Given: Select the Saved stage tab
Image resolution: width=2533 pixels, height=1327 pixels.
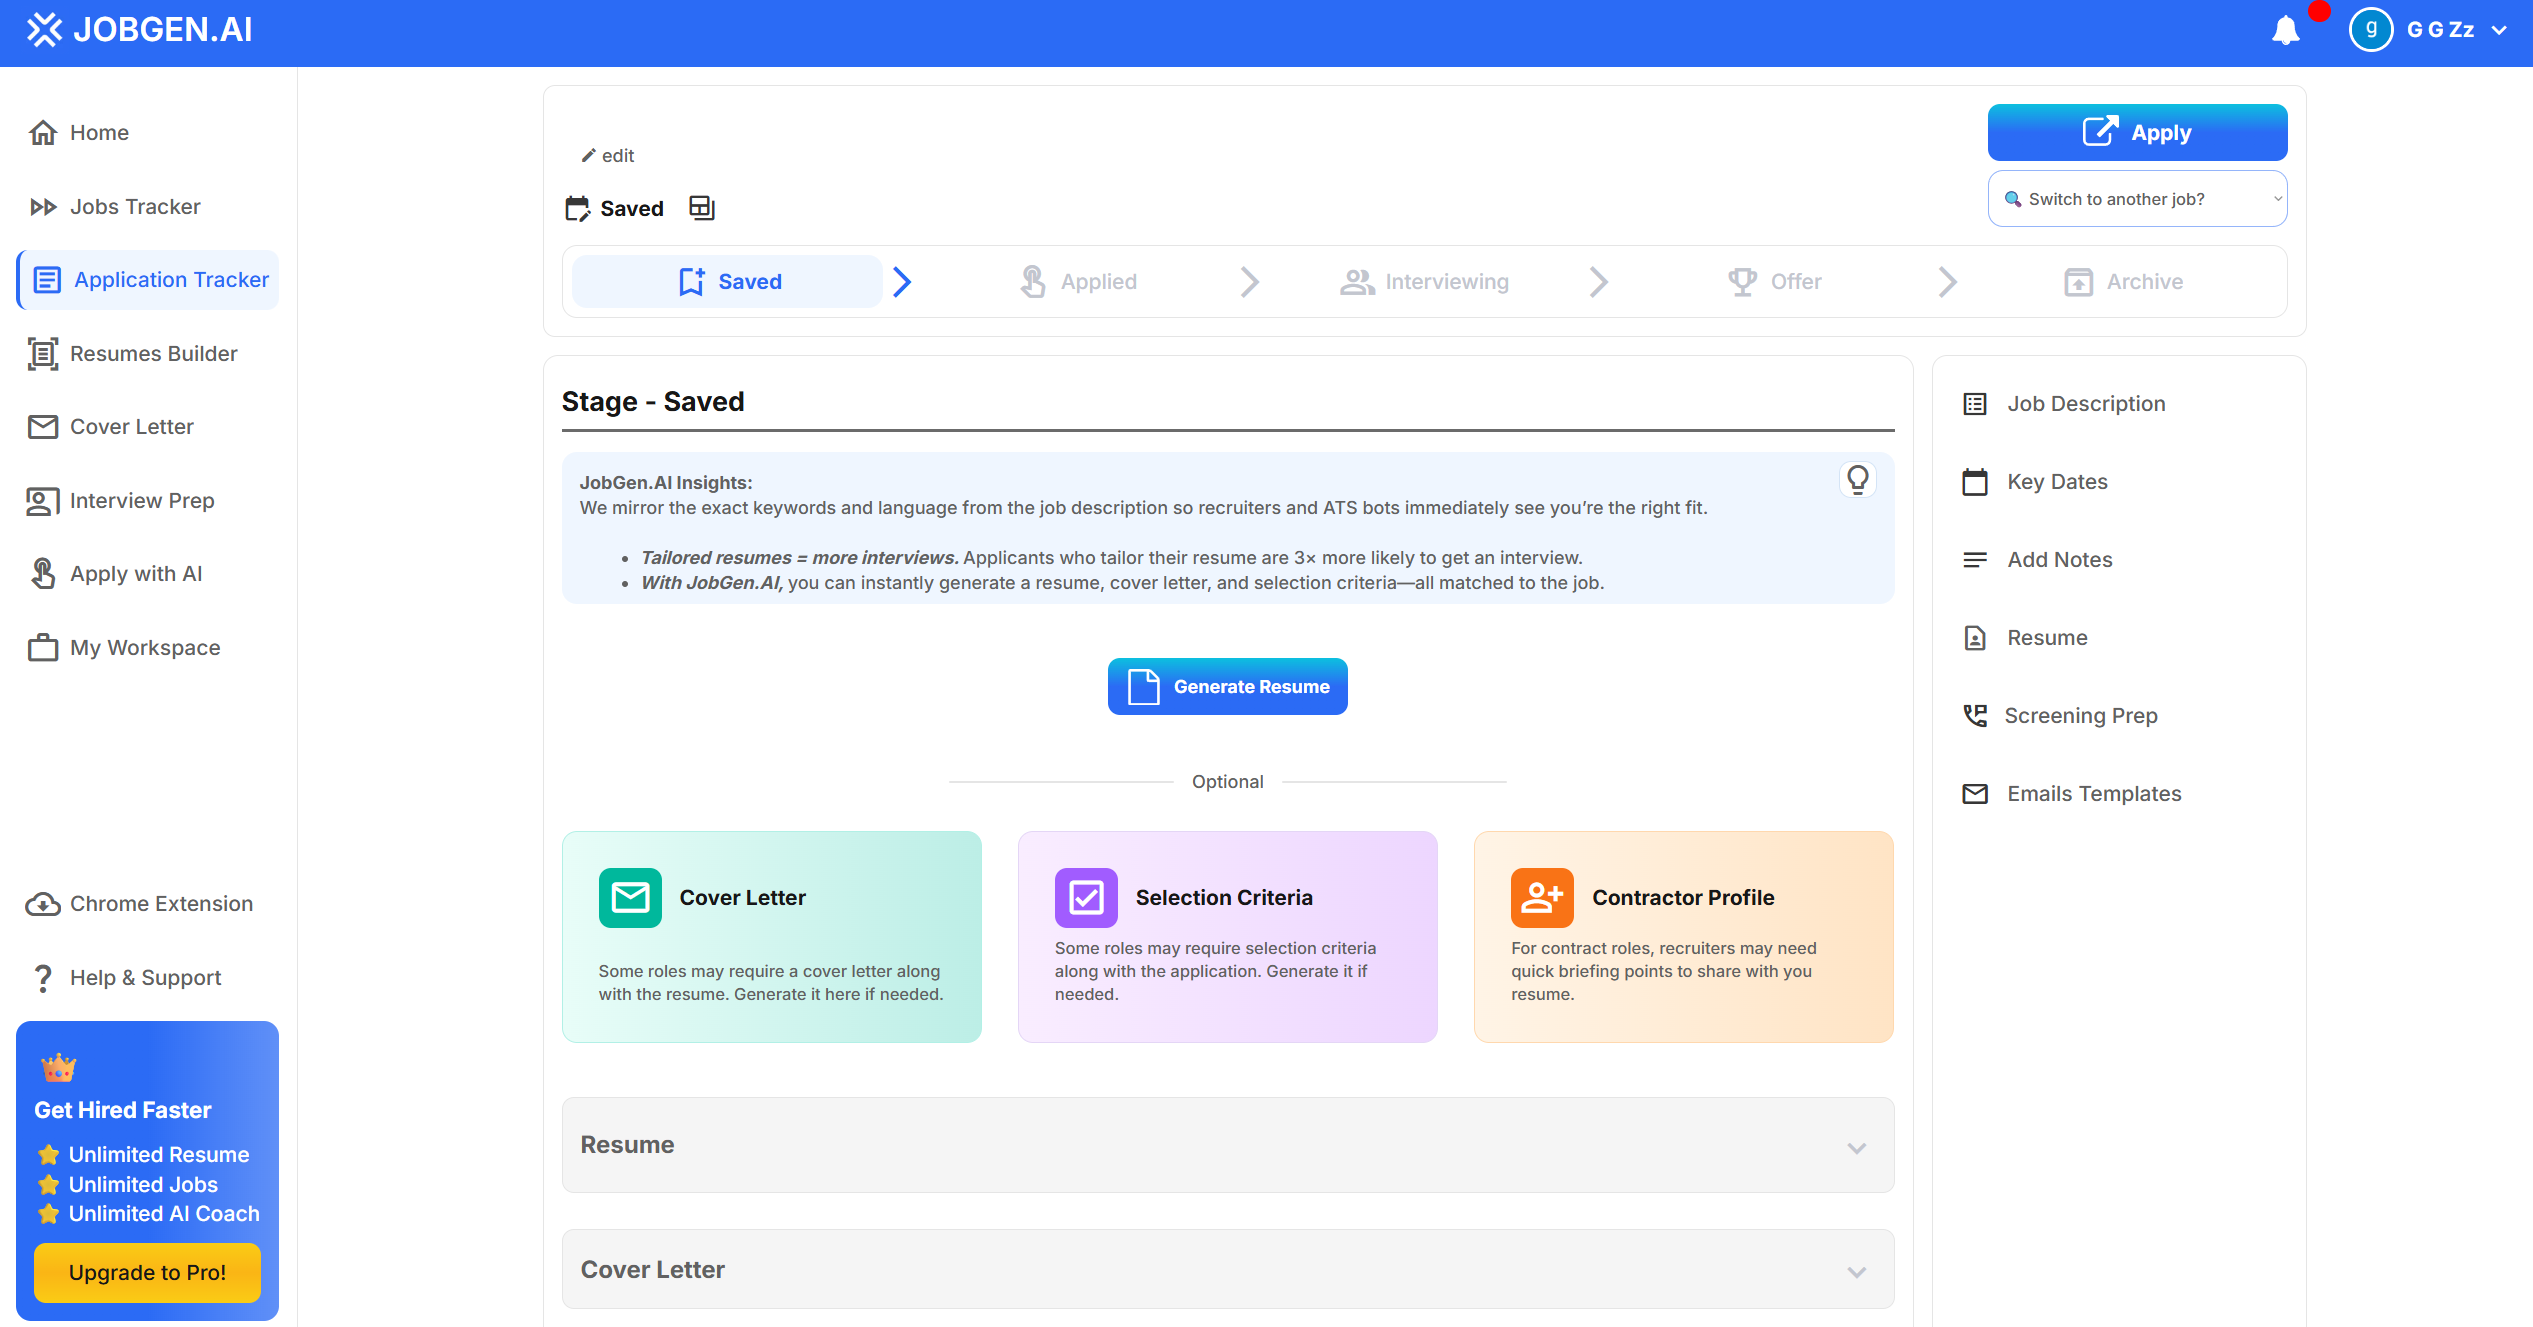Looking at the screenshot, I should (x=728, y=282).
